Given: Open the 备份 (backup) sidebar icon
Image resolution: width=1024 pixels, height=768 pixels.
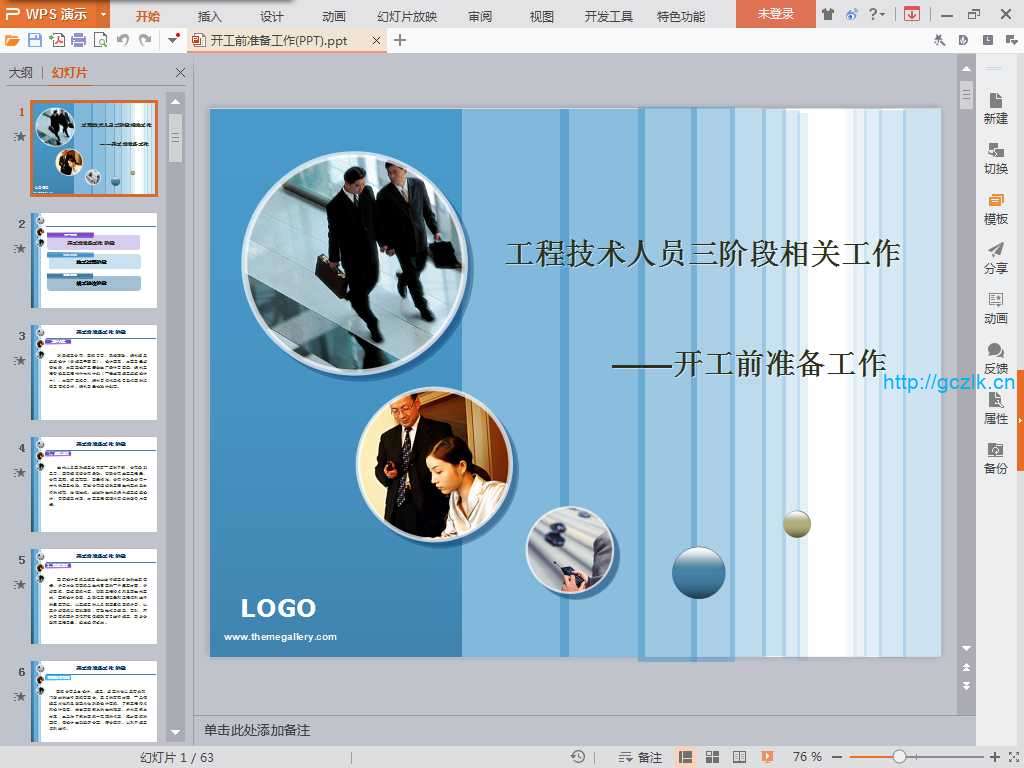Looking at the screenshot, I should click(x=995, y=457).
